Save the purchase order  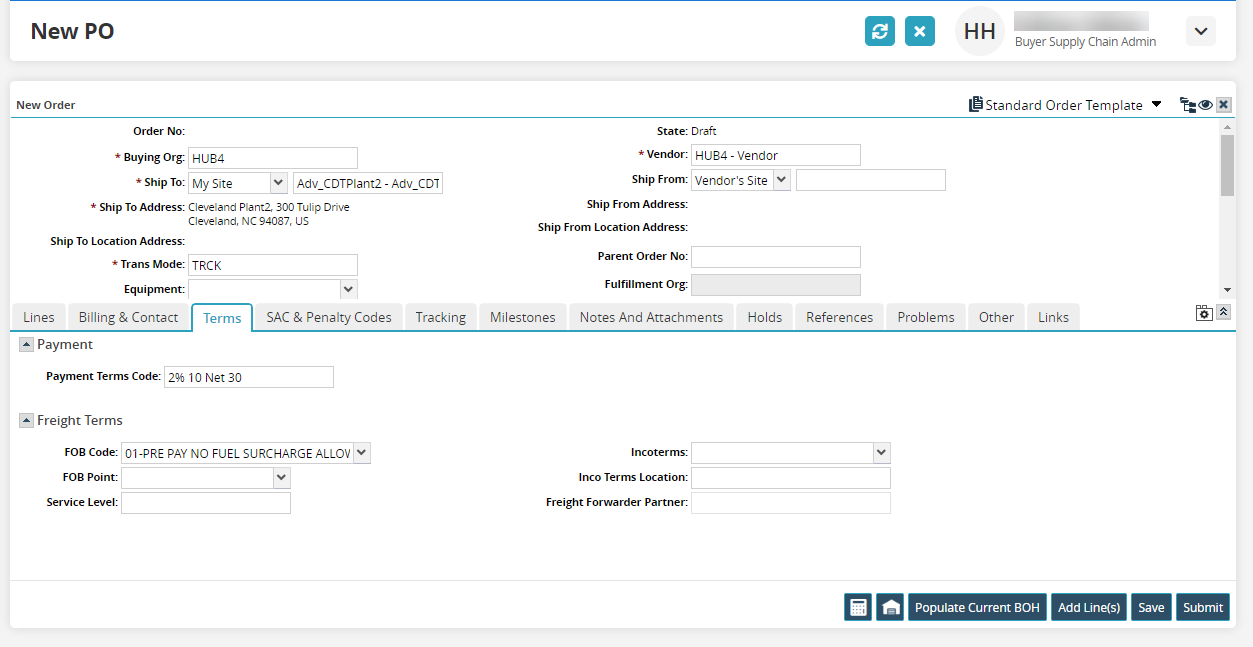tap(1151, 607)
